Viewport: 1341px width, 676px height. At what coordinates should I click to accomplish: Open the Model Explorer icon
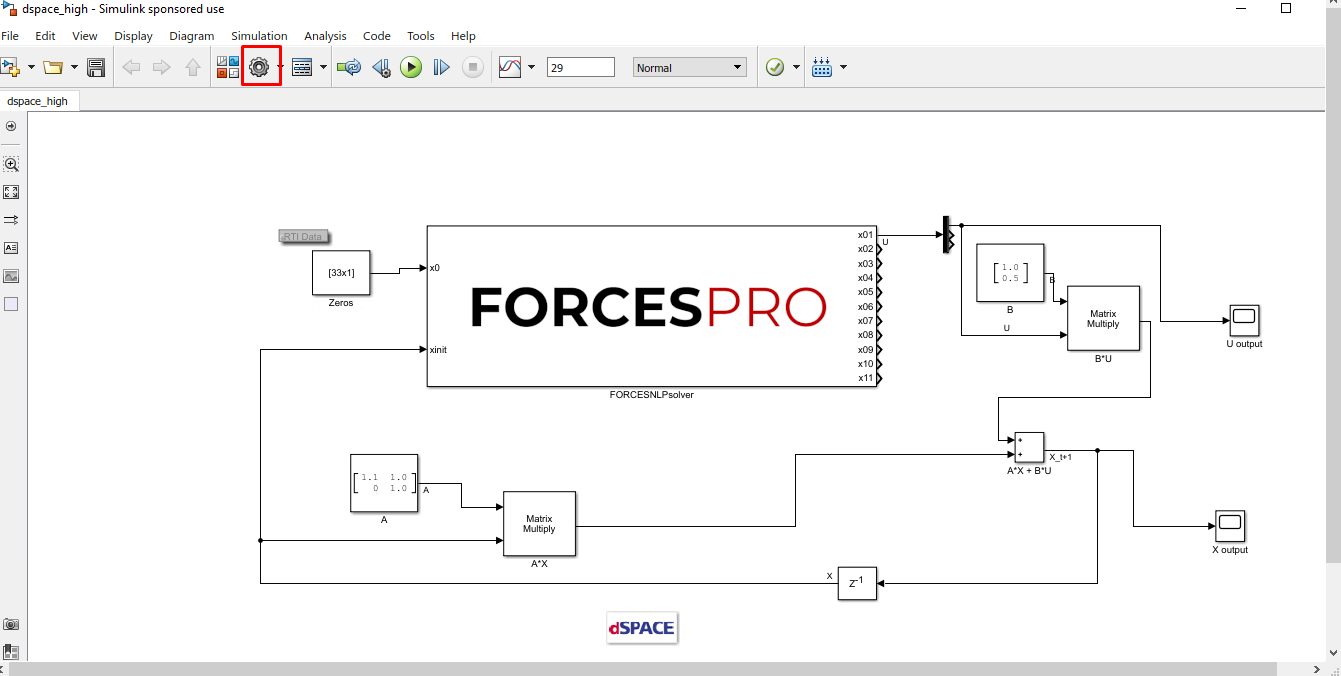pos(302,67)
